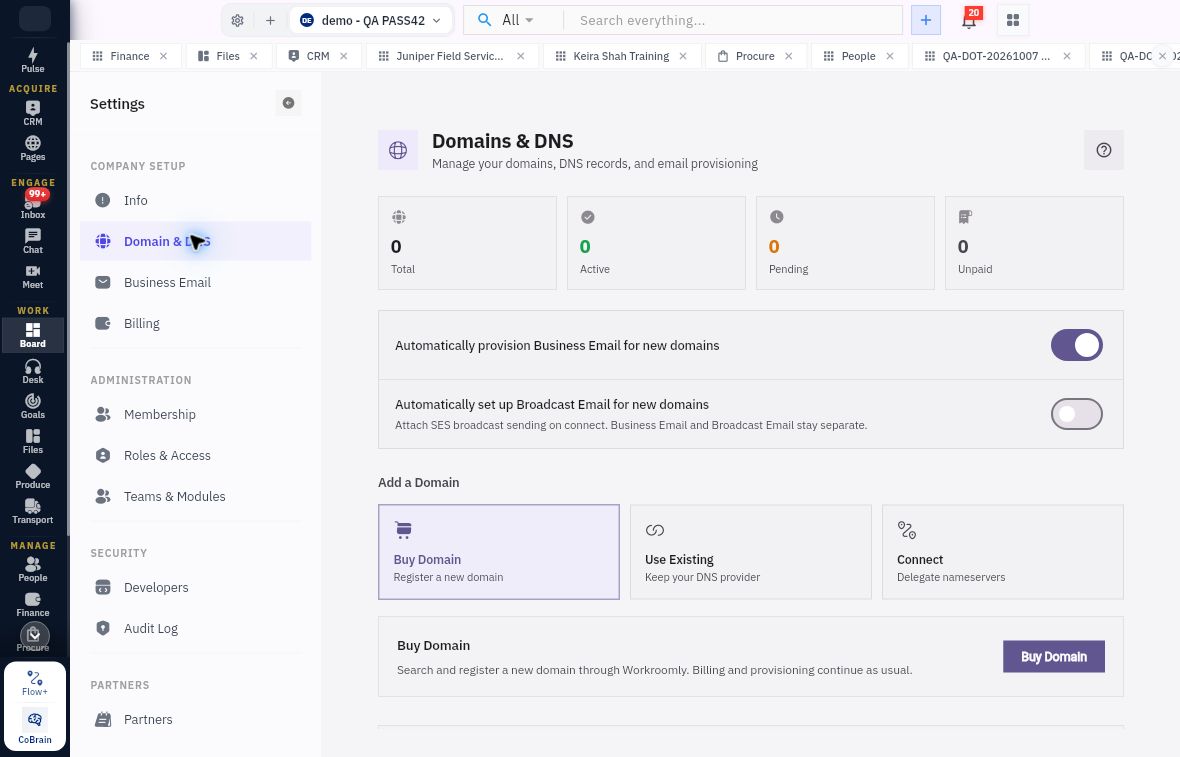The width and height of the screenshot is (1180, 757).
Task: Collapse the Settings sidebar panel
Action: [x=288, y=103]
